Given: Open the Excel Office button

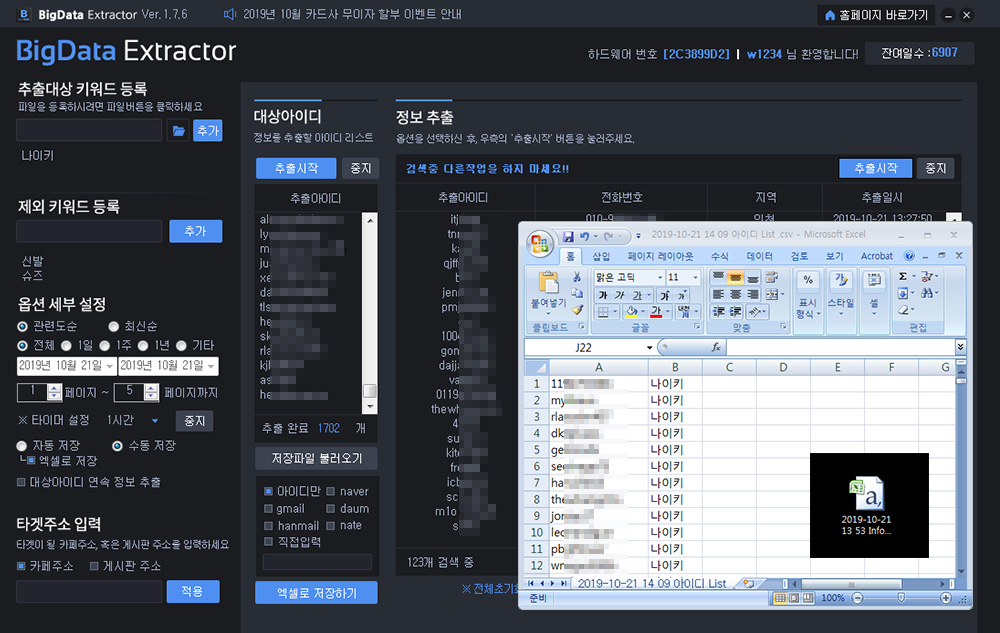Looking at the screenshot, I should 540,243.
